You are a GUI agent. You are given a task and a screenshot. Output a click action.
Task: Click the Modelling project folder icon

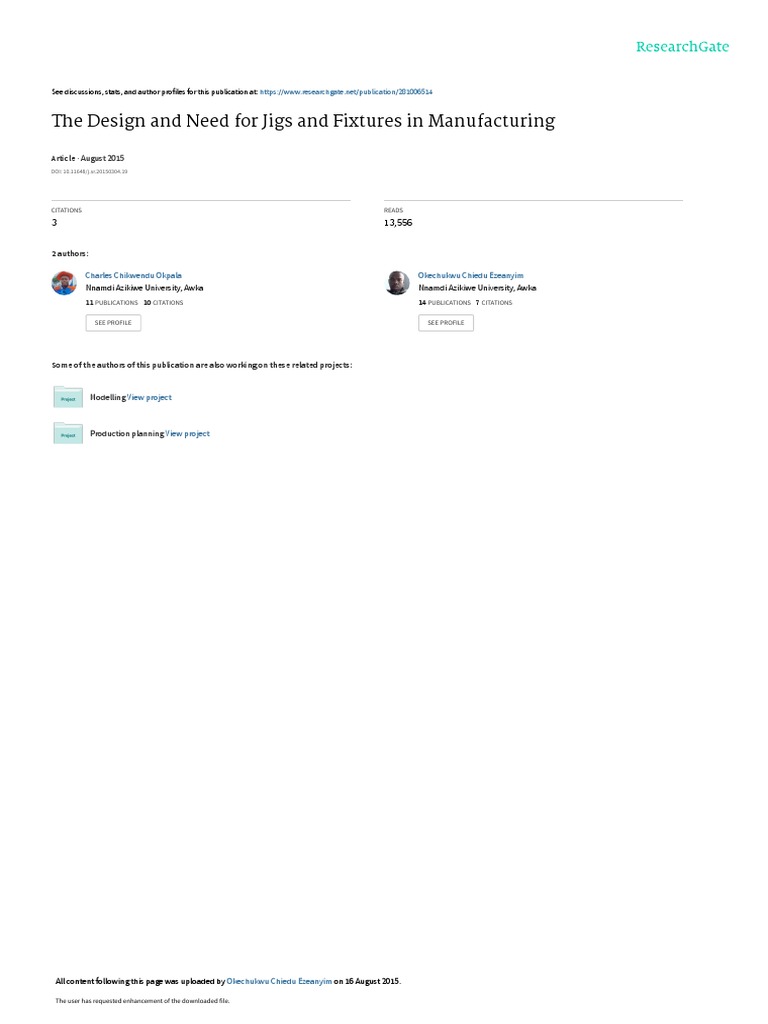click(x=68, y=397)
